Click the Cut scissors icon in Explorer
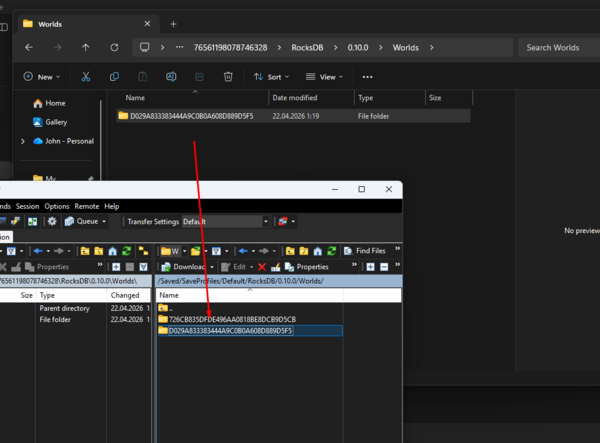600x443 pixels. [86, 76]
